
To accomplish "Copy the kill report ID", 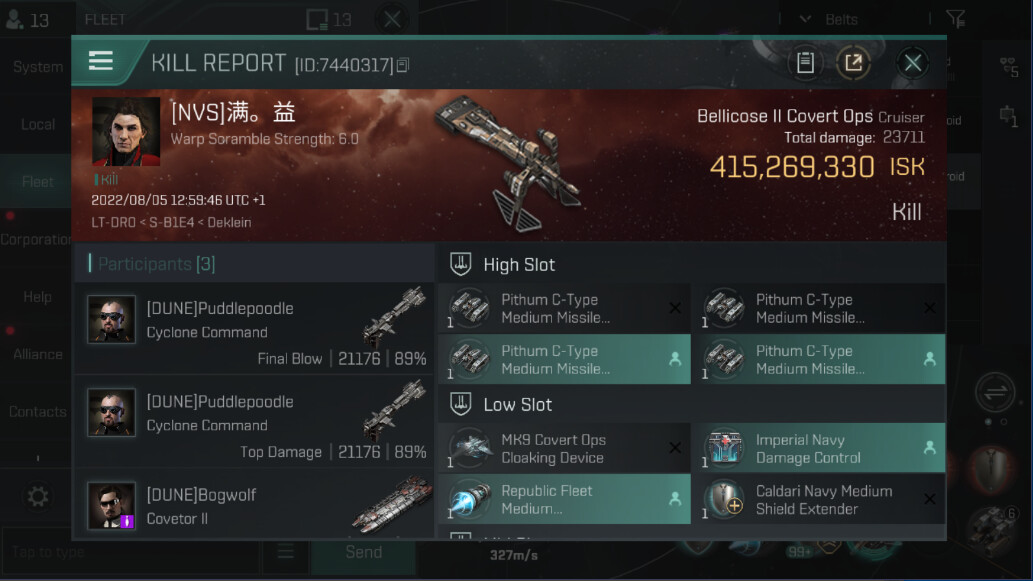I will click(x=403, y=66).
